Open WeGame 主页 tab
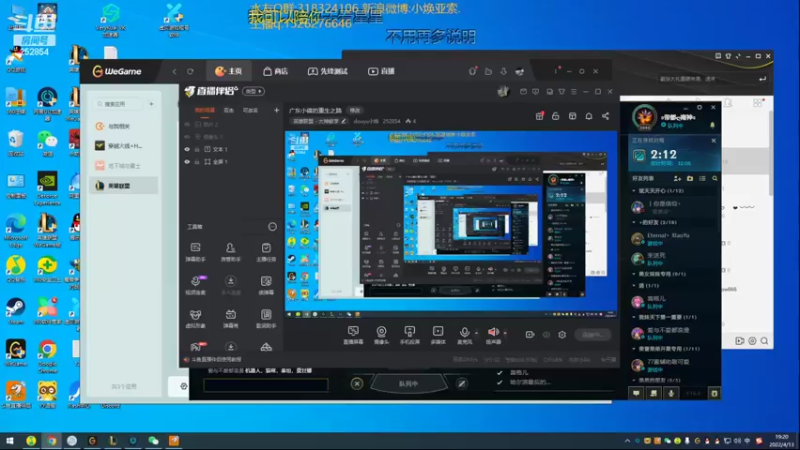 pyautogui.click(x=229, y=71)
